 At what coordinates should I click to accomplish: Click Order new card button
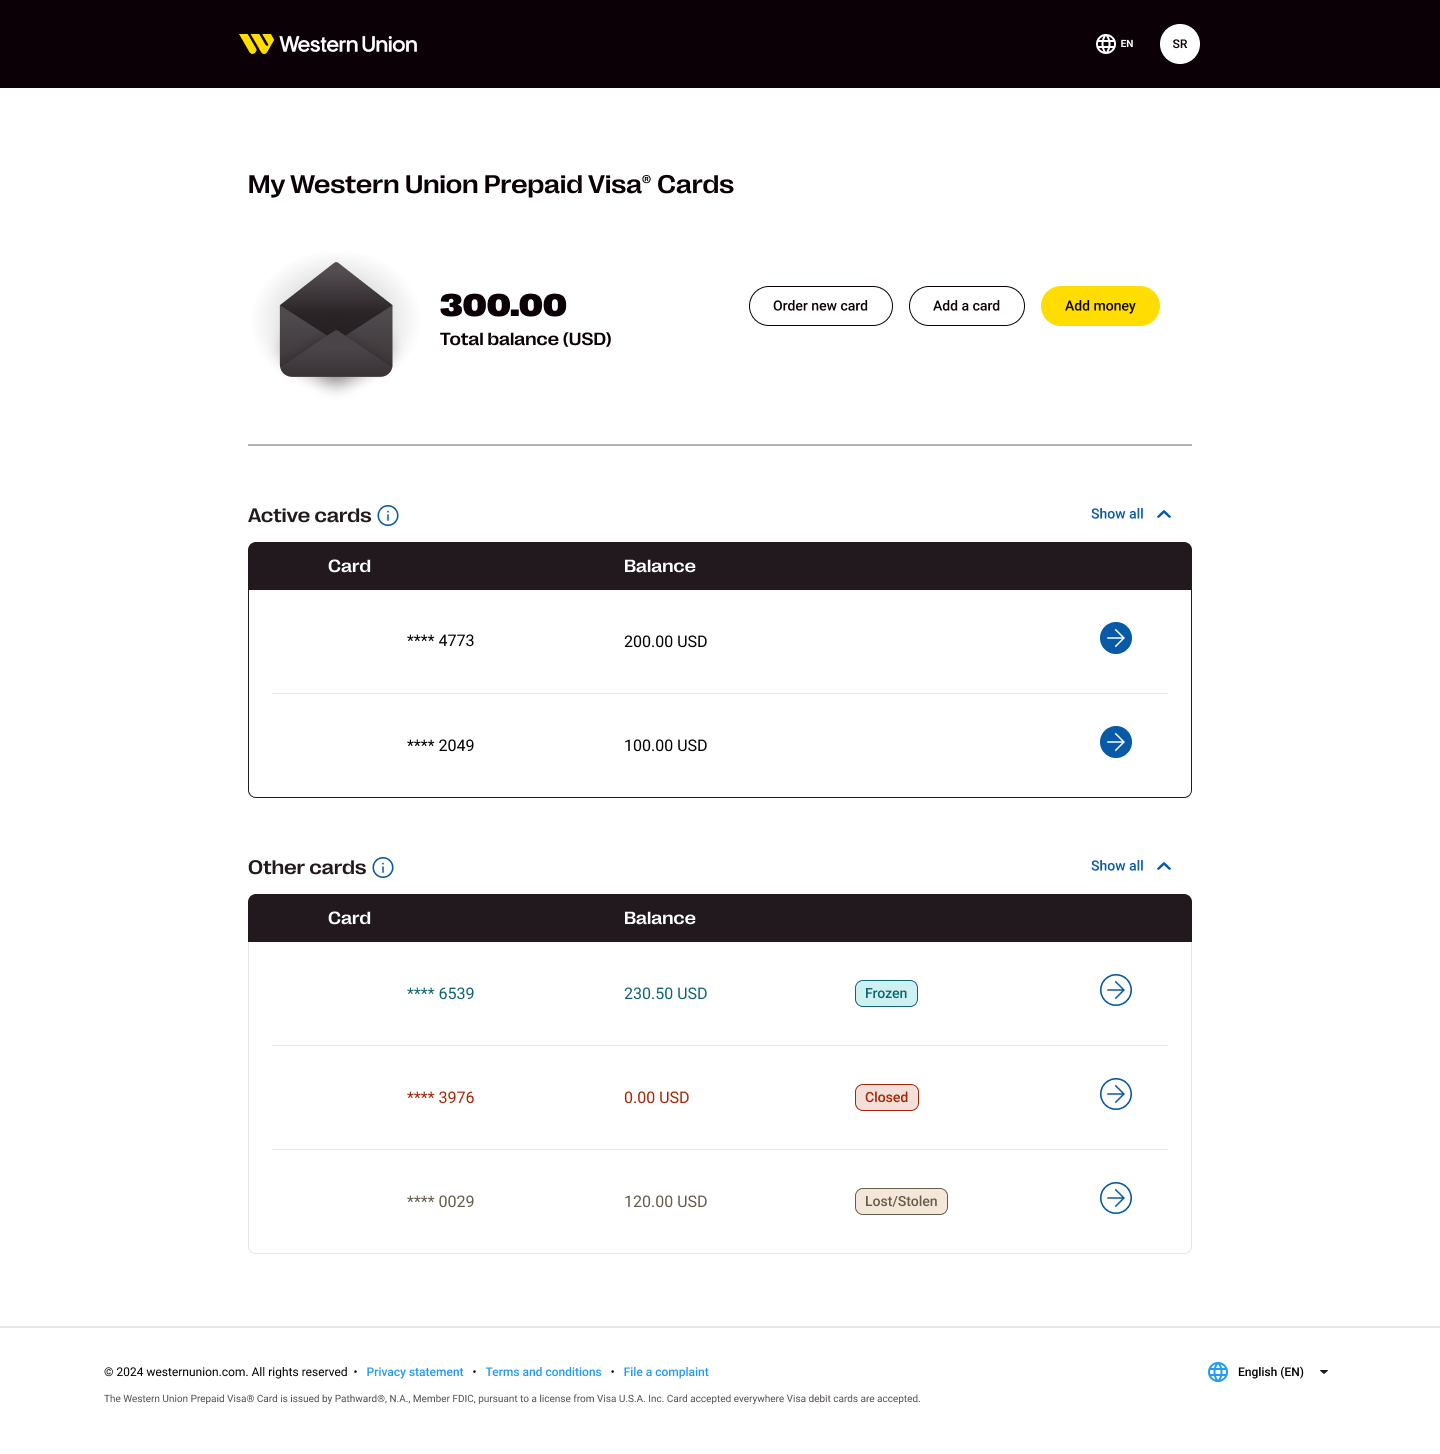click(x=820, y=306)
